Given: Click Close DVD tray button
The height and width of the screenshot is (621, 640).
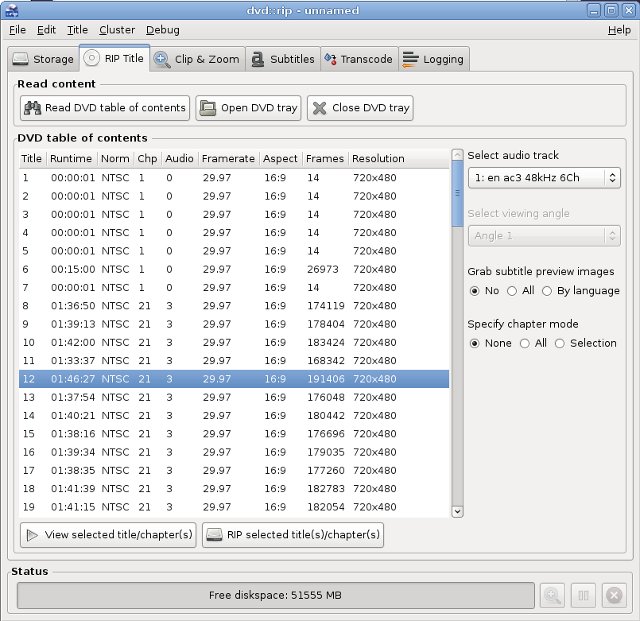Looking at the screenshot, I should 360,108.
